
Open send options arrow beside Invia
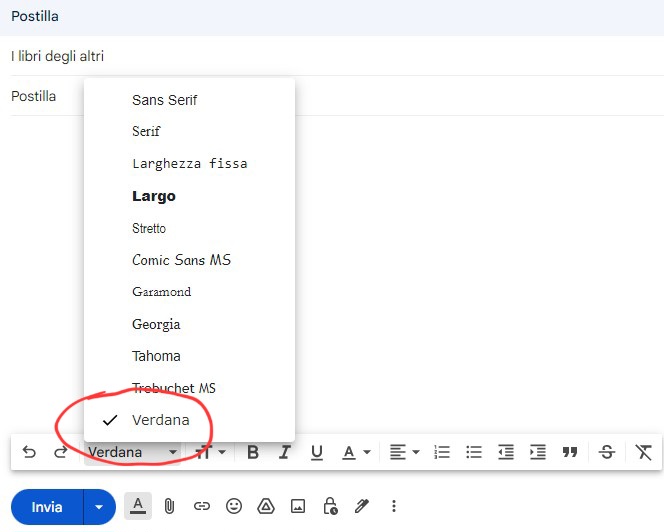click(99, 507)
